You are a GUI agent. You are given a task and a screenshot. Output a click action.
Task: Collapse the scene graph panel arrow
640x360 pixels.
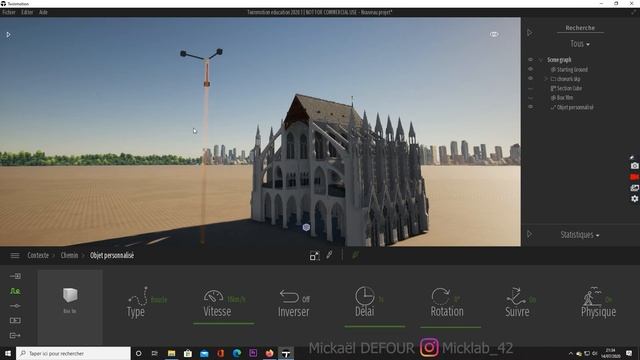529,33
